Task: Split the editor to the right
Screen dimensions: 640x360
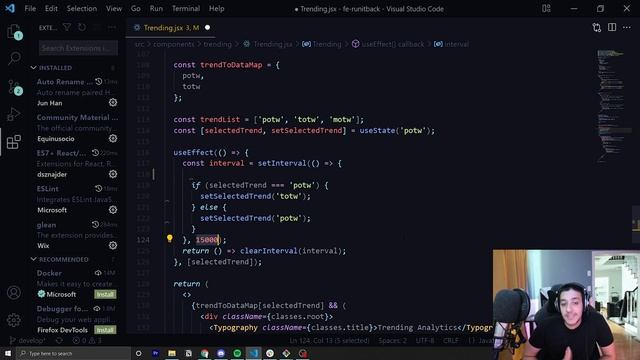Action: click(x=612, y=27)
